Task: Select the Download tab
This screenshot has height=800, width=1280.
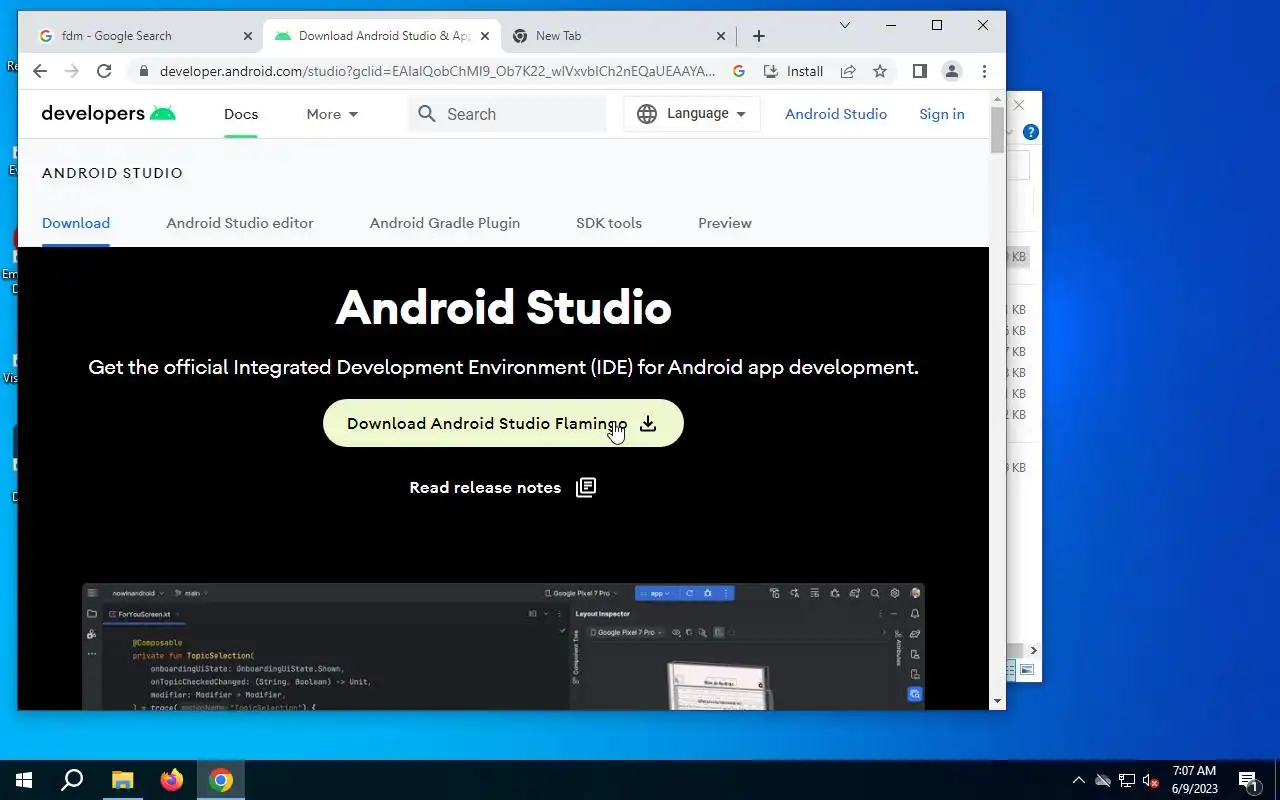Action: pos(76,223)
